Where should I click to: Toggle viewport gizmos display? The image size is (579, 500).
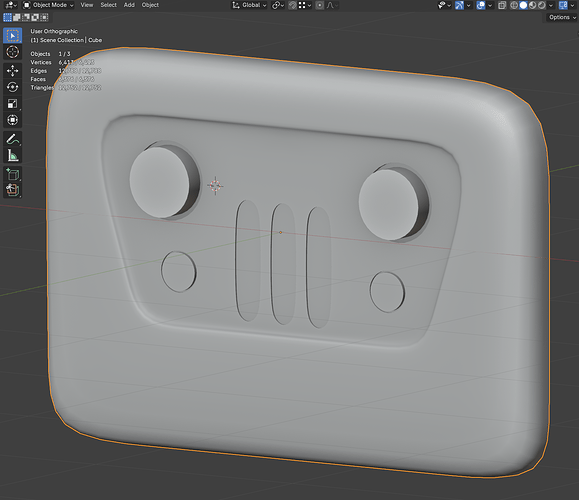(459, 5)
